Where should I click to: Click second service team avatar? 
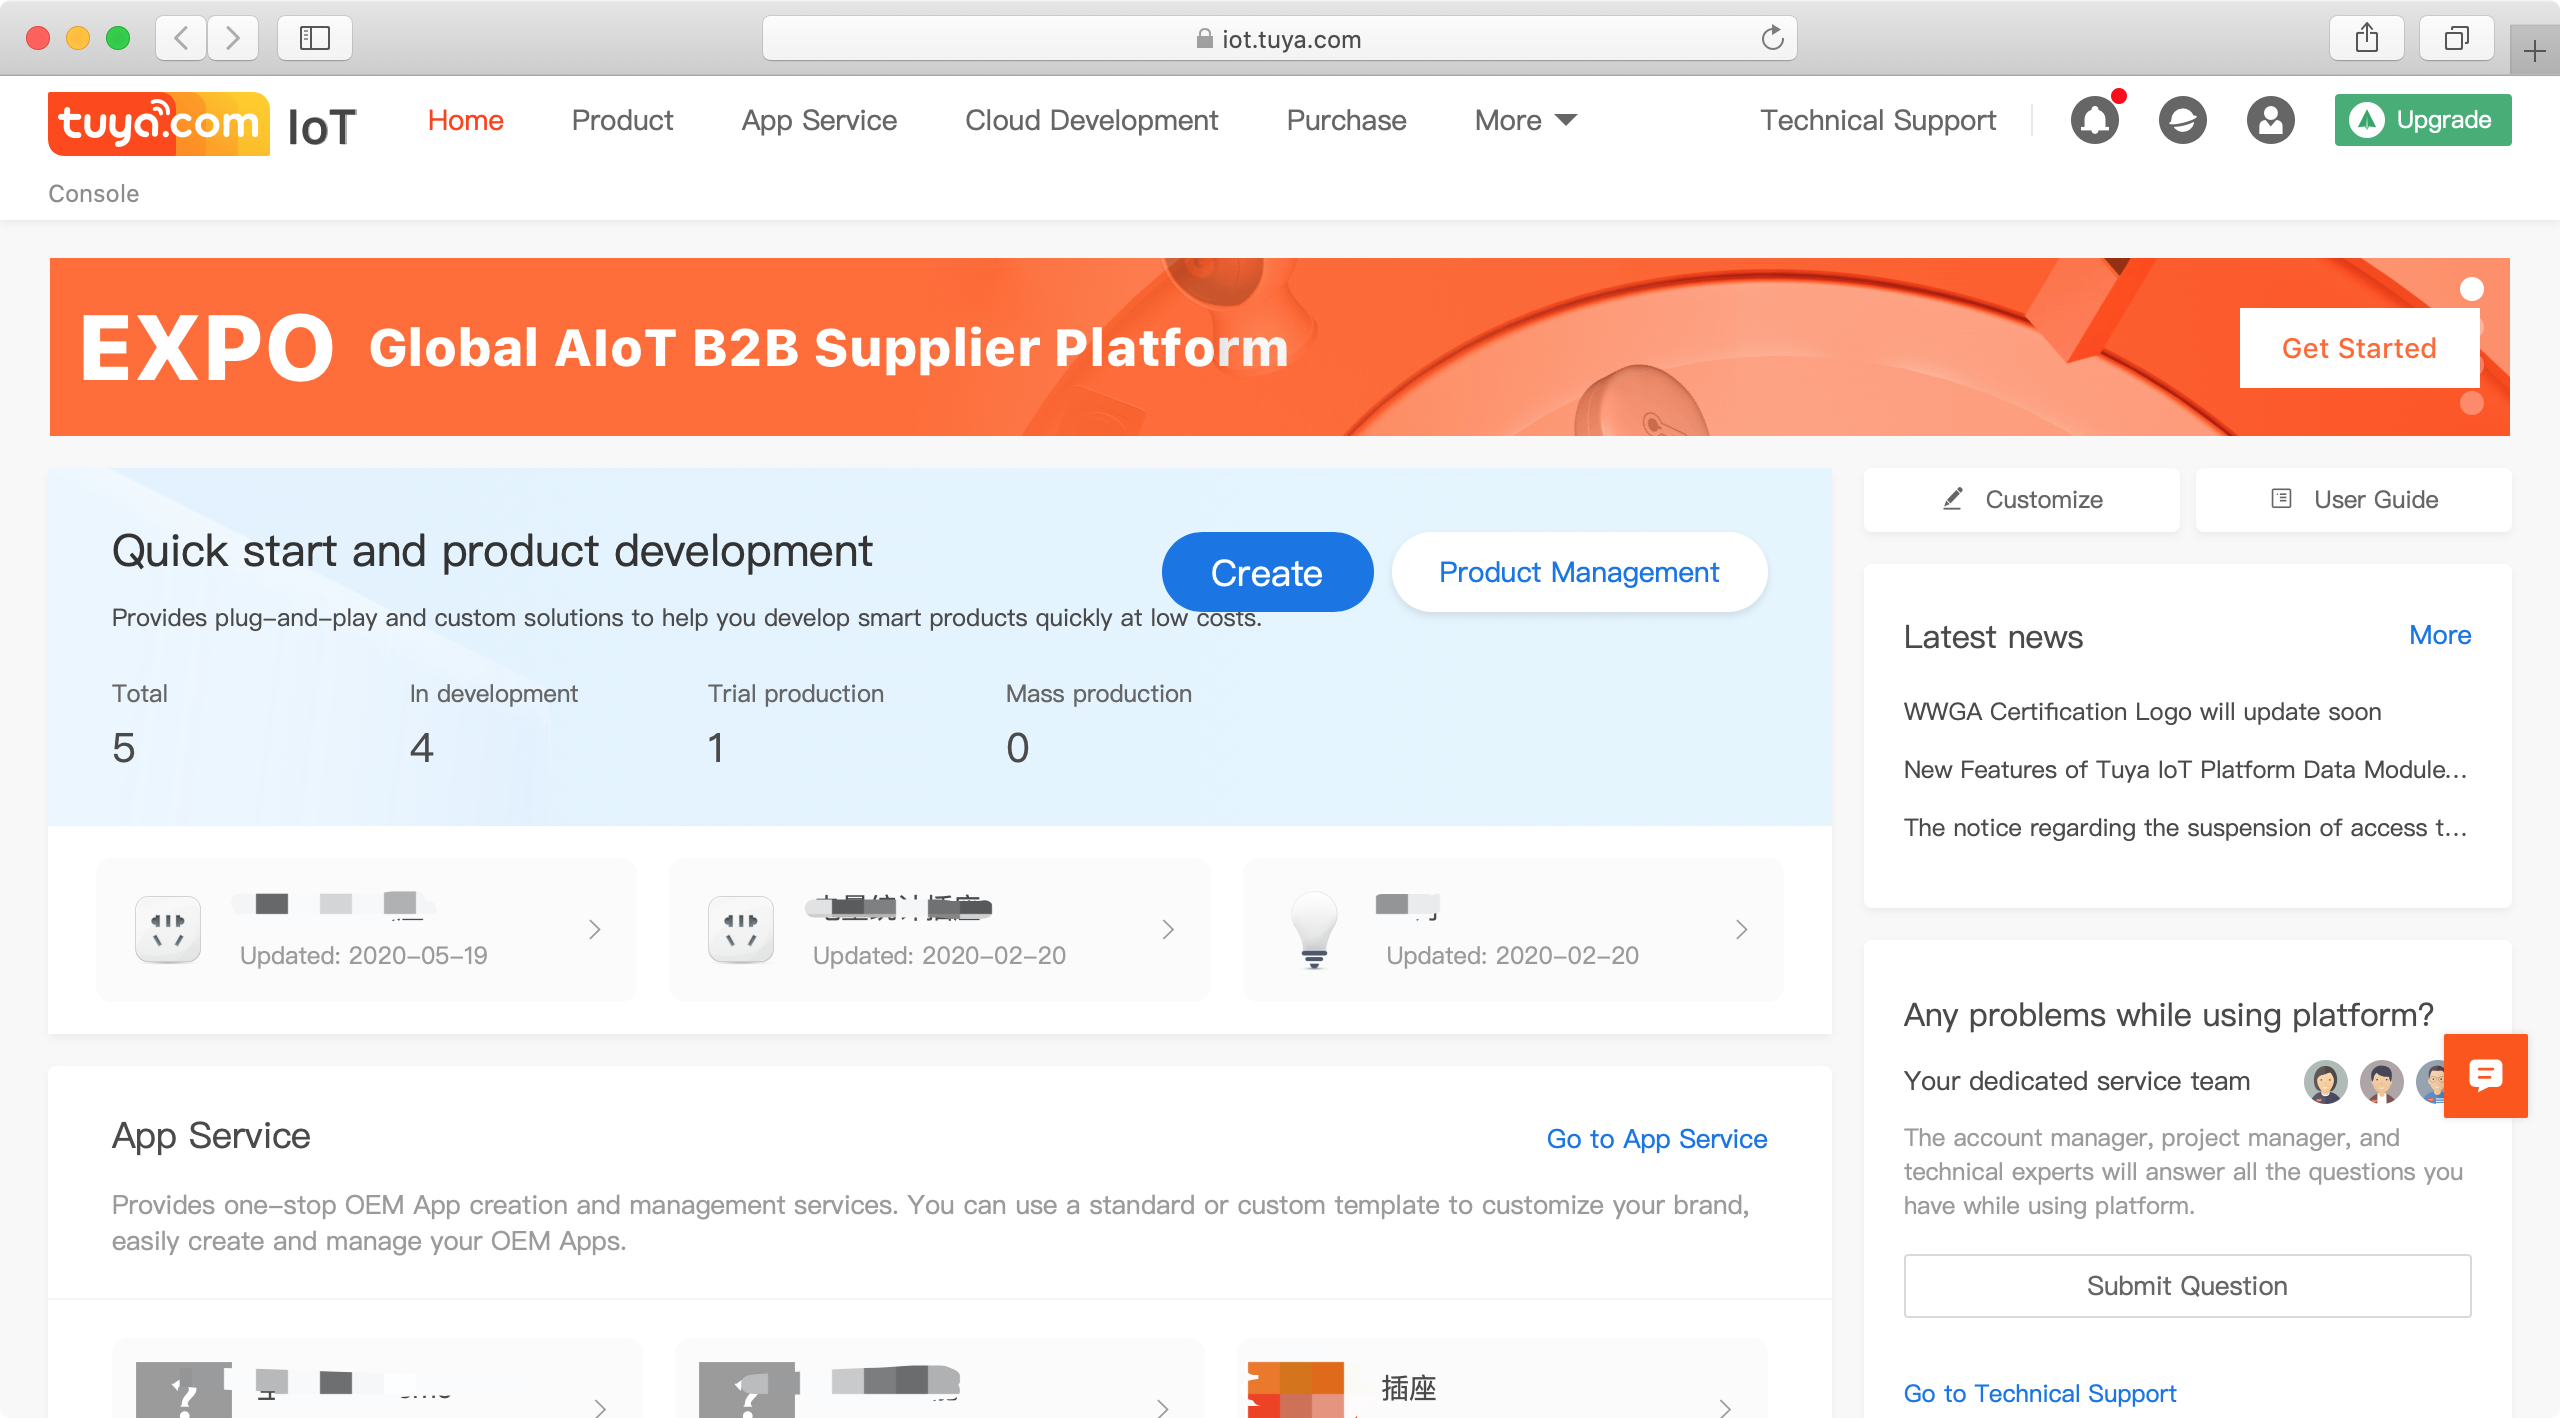[x=2381, y=1081]
